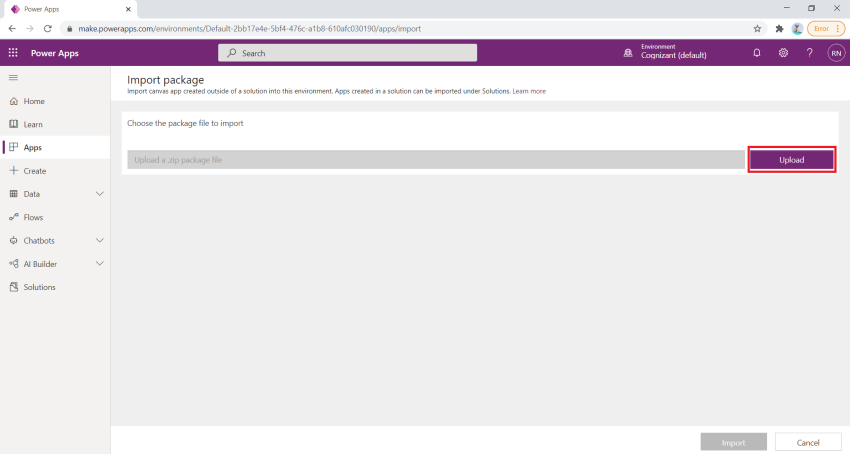Minimize the browser window
The width and height of the screenshot is (850, 454).
[787, 8]
